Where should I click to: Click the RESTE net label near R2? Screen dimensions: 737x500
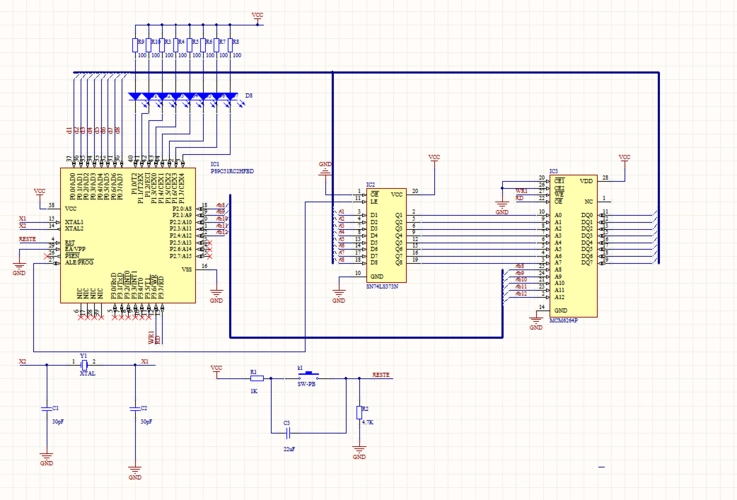click(x=381, y=373)
